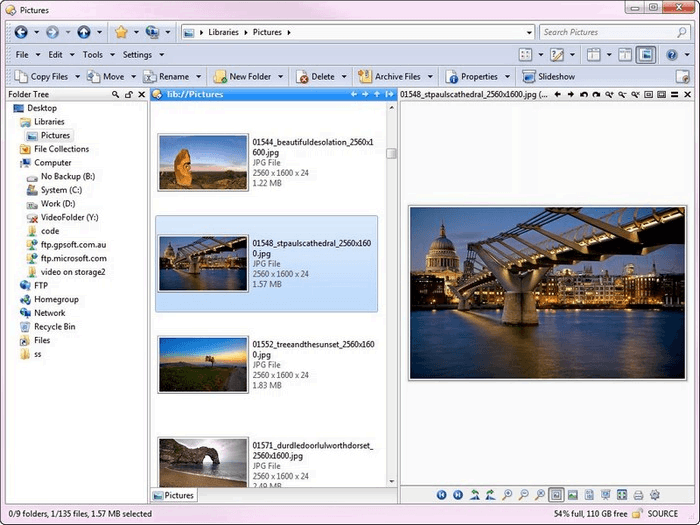Click the help question mark icon
This screenshot has width=700, height=525.
point(672,55)
